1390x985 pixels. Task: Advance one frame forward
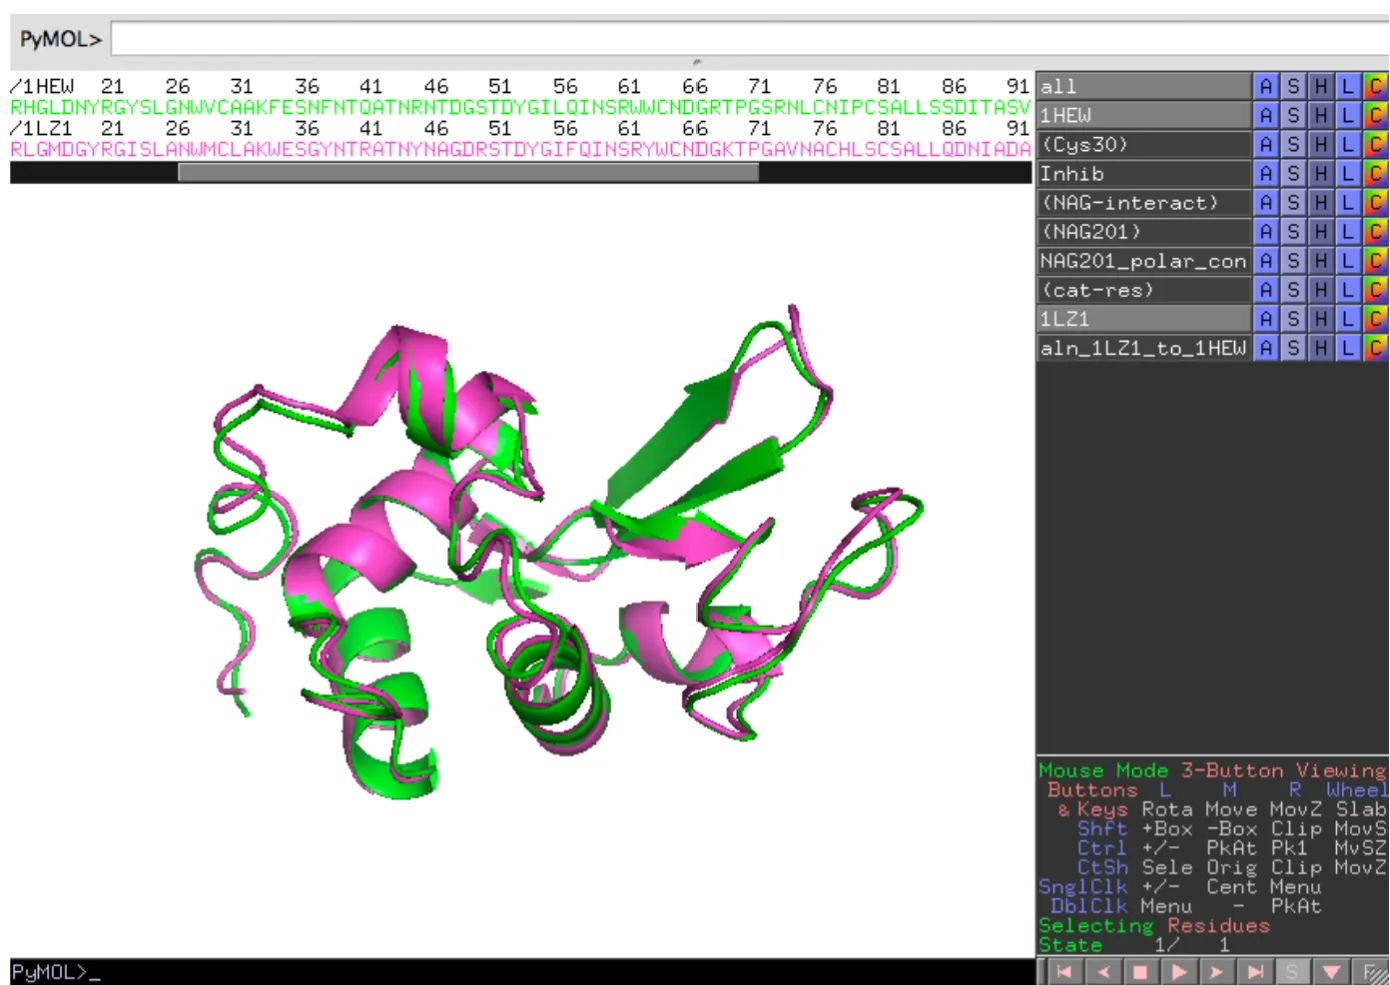pos(1216,971)
